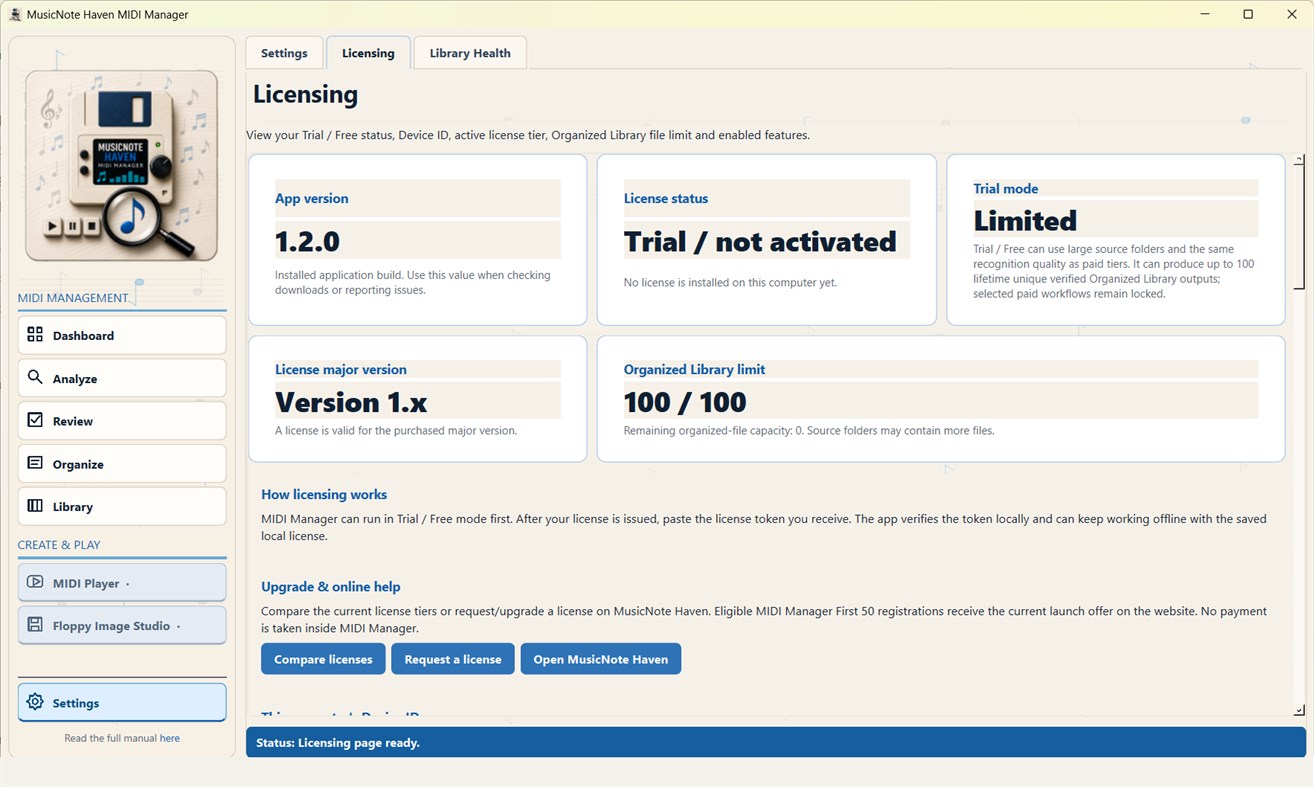
Task: Click the 'No license is installed' message
Action: pyautogui.click(x=730, y=283)
